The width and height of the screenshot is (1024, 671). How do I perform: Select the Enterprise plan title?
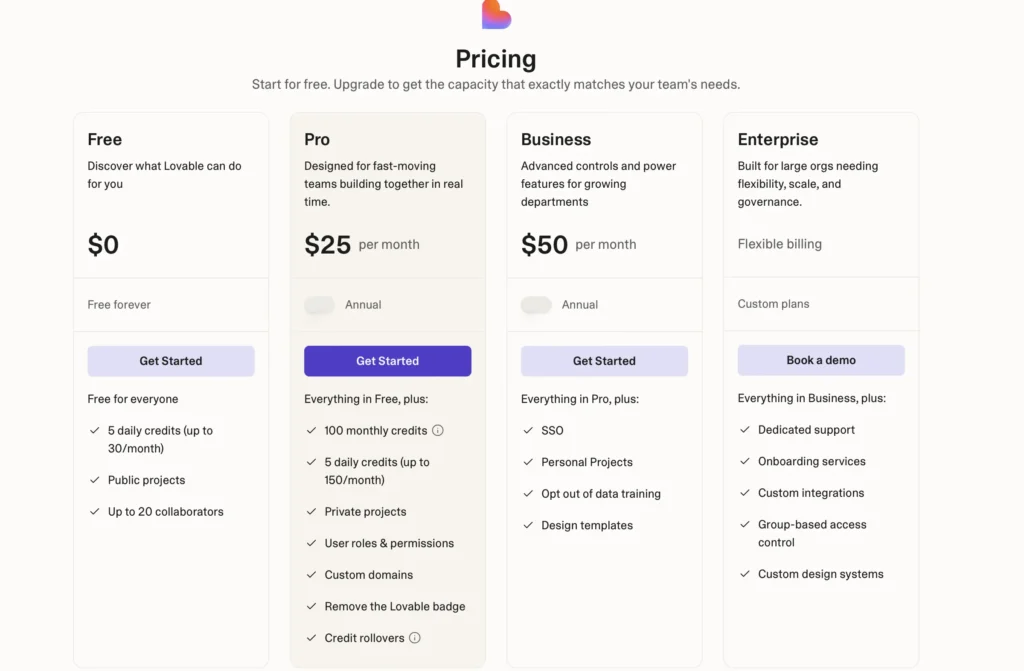click(778, 140)
